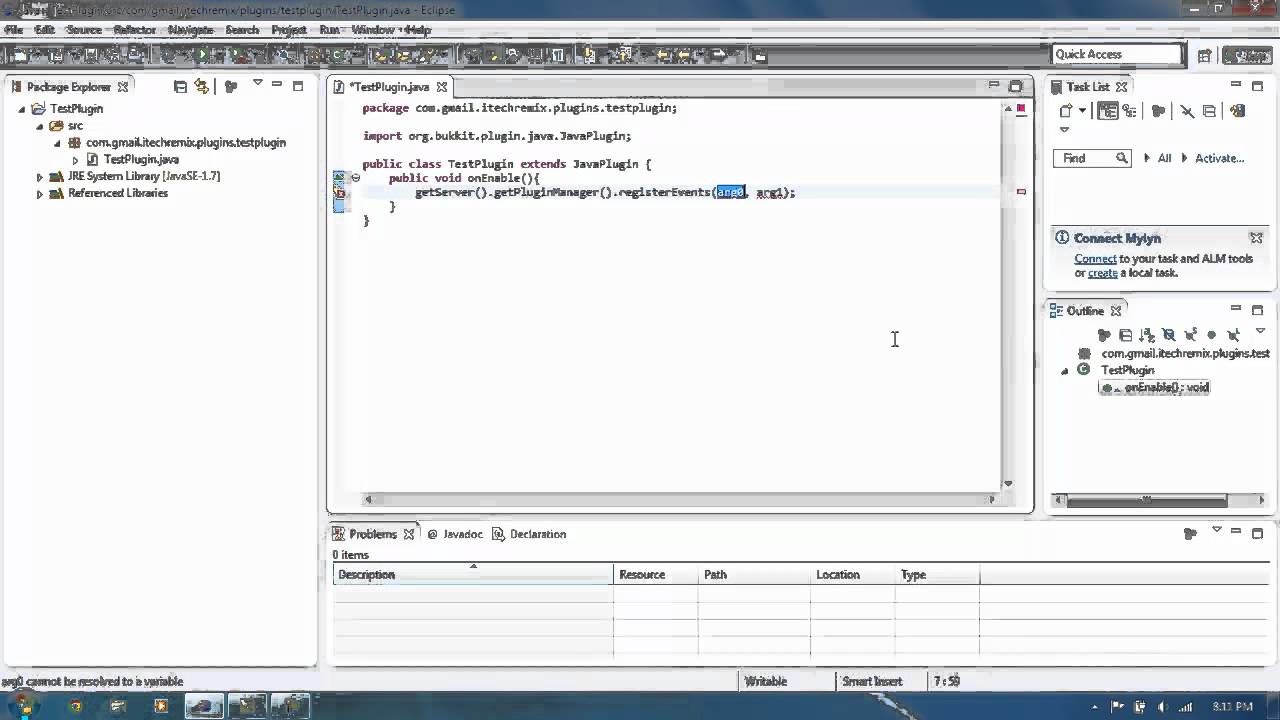This screenshot has height=720, width=1280.
Task: Sort problems by the Resource column
Action: (656, 575)
